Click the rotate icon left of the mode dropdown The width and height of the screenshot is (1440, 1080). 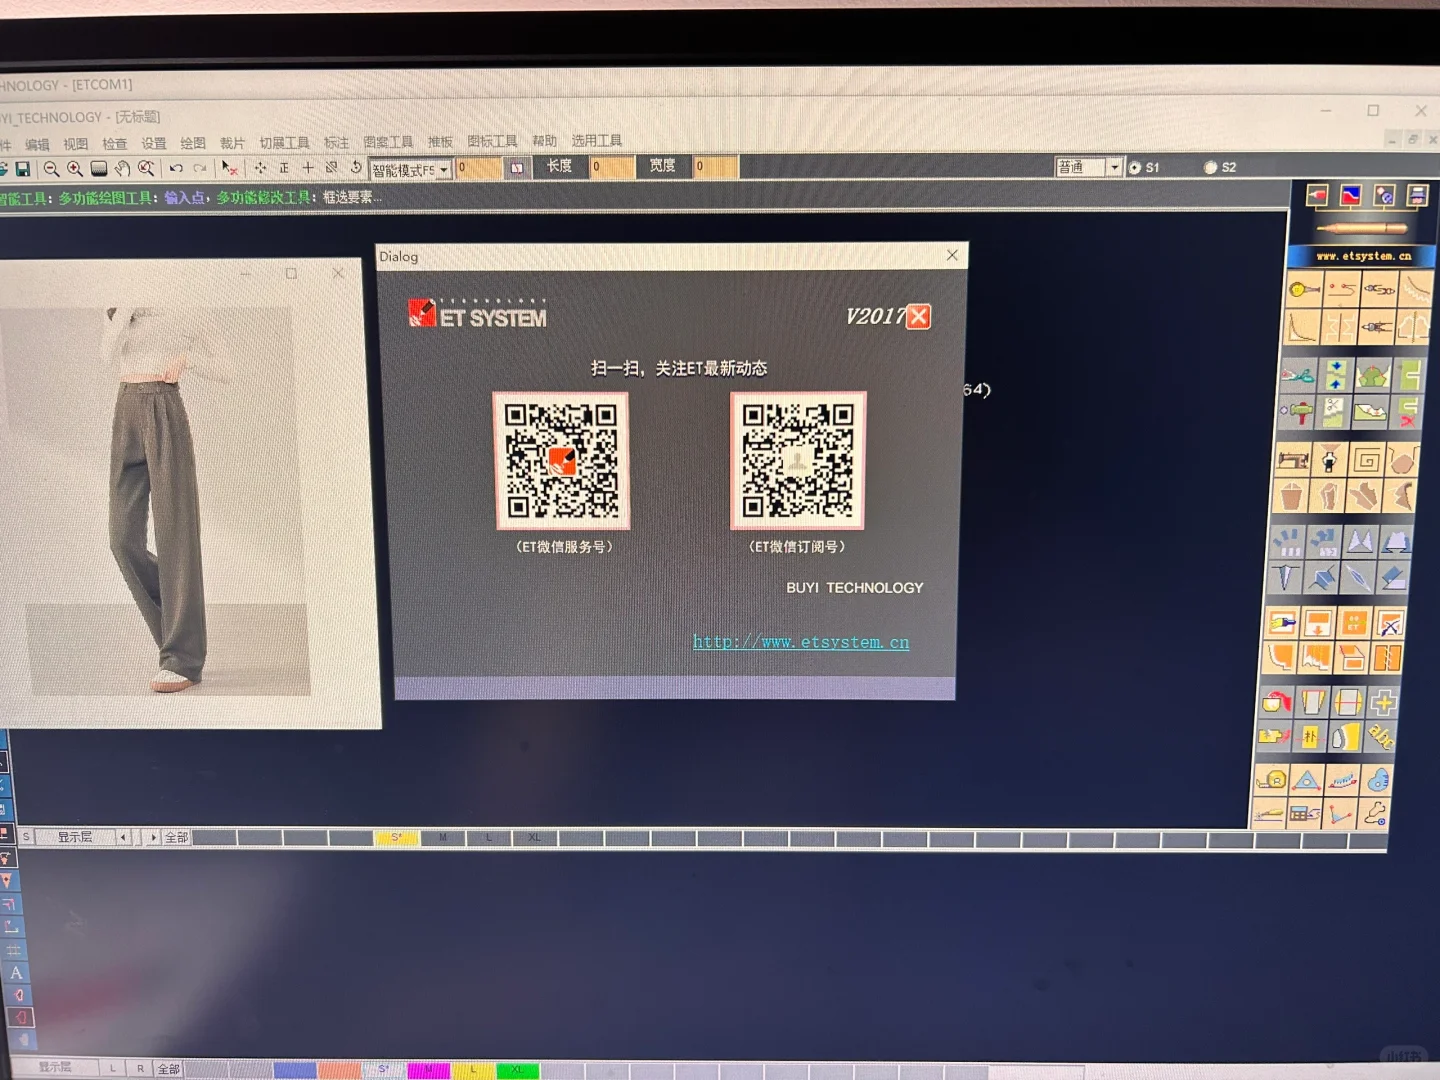pyautogui.click(x=355, y=167)
